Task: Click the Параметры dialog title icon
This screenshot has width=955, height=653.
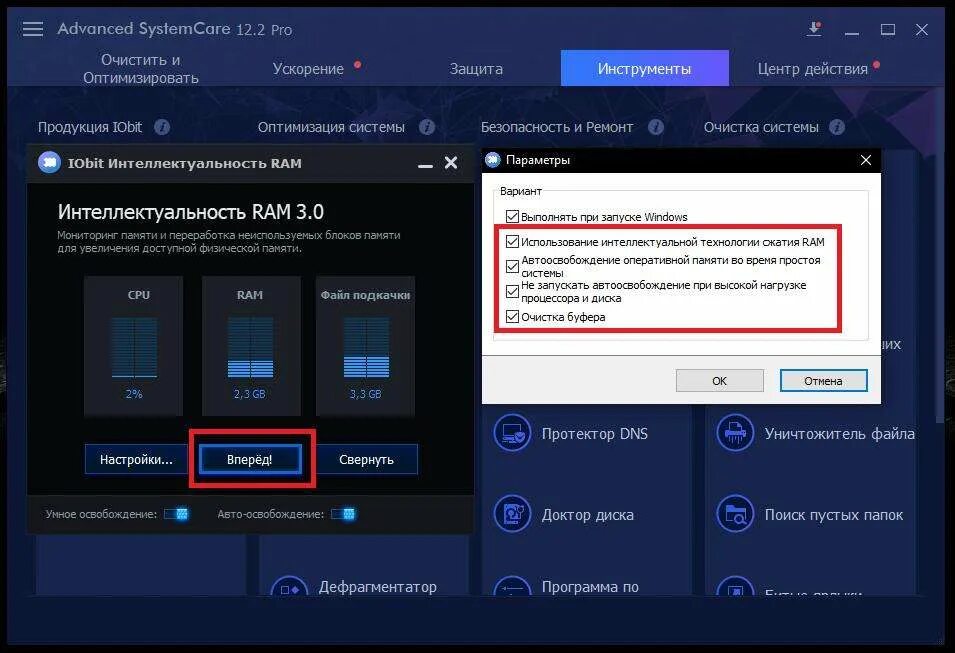Action: point(493,160)
